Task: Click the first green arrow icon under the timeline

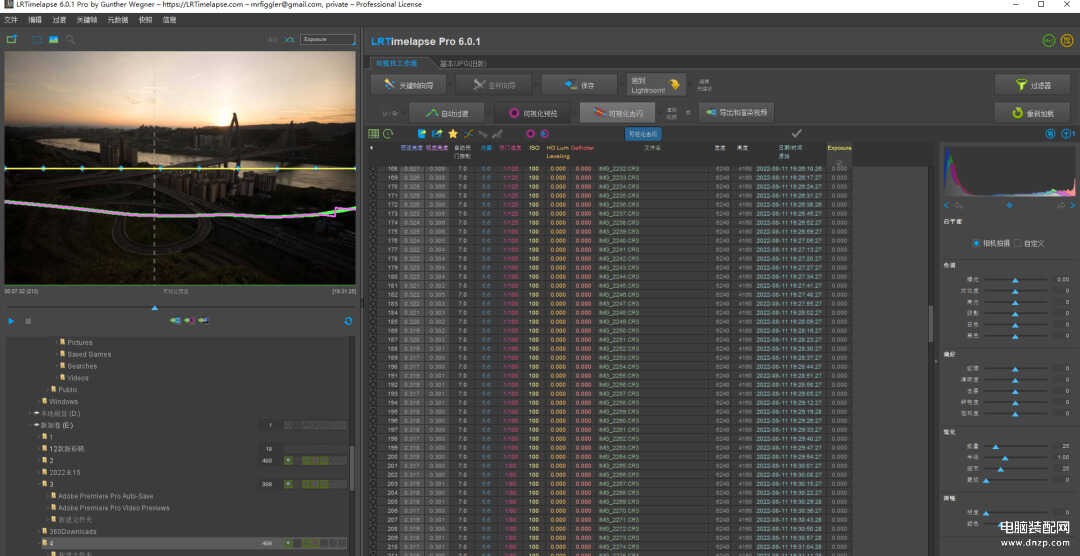Action: click(x=175, y=320)
